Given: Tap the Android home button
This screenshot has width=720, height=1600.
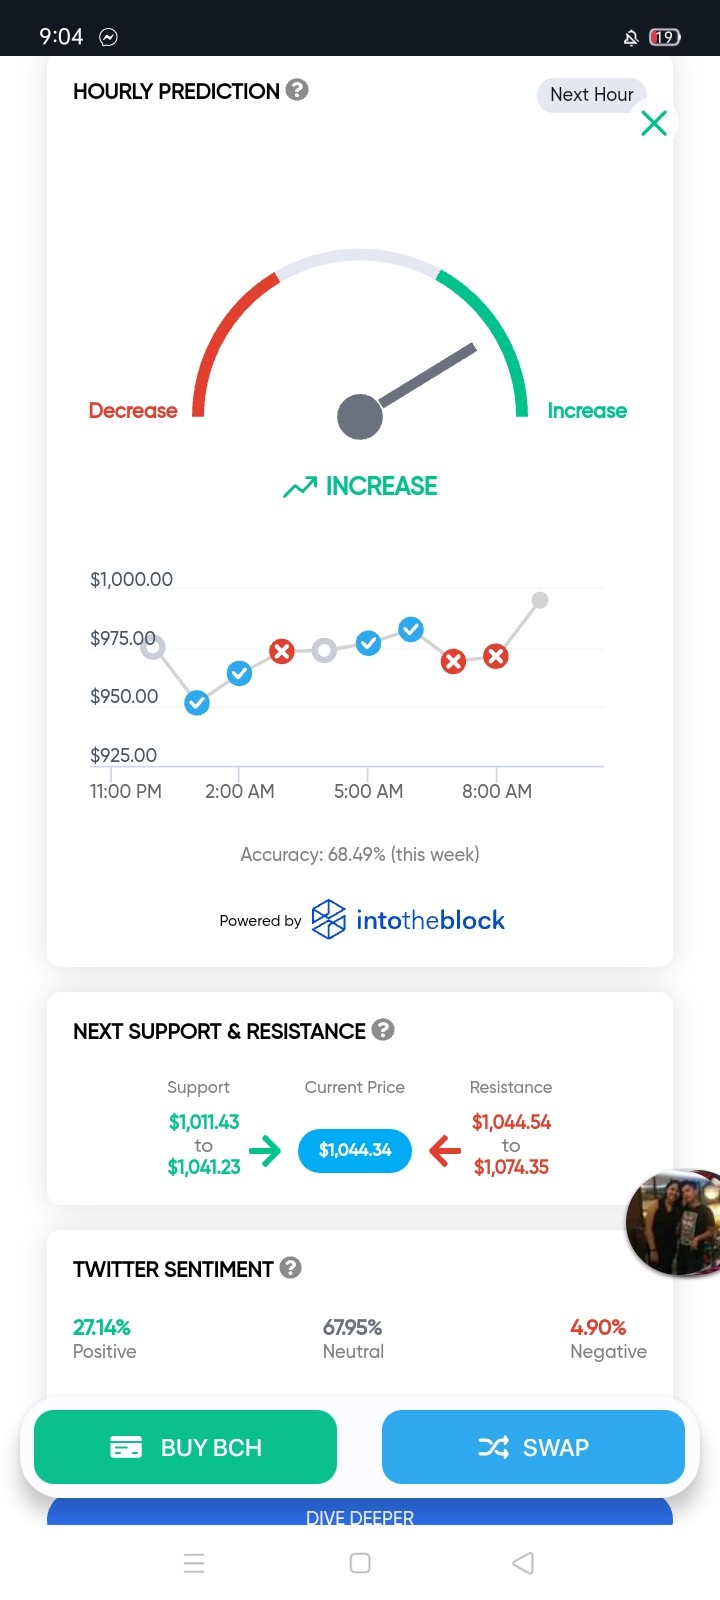Looking at the screenshot, I should pos(360,1563).
